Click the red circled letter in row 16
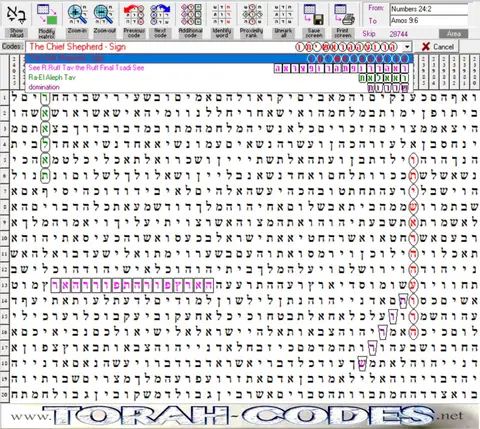The width and height of the screenshot is (480, 429). point(413,332)
